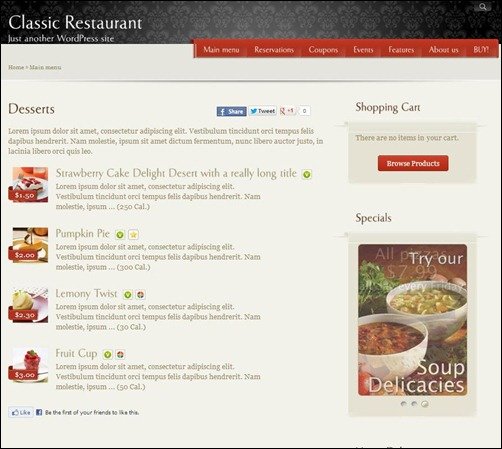Open the Main menu navigation item

221,50
